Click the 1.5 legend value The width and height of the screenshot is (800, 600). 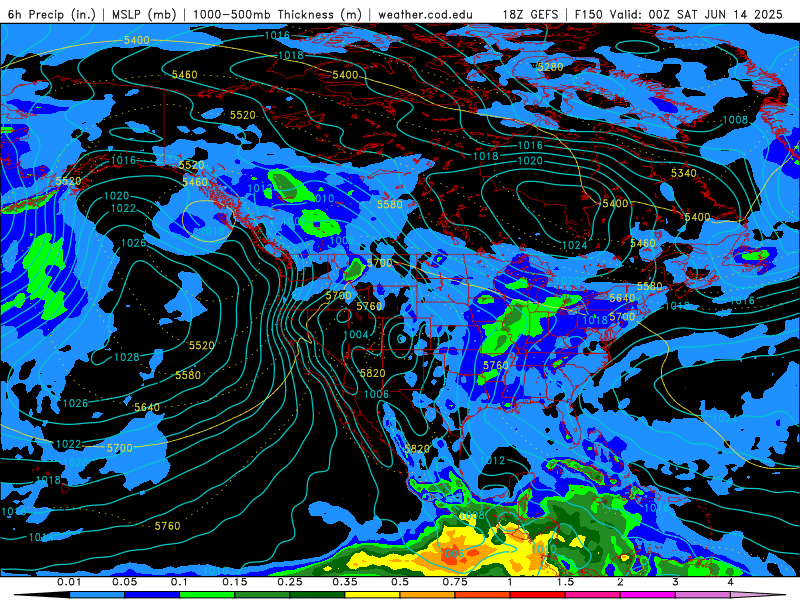[565, 582]
